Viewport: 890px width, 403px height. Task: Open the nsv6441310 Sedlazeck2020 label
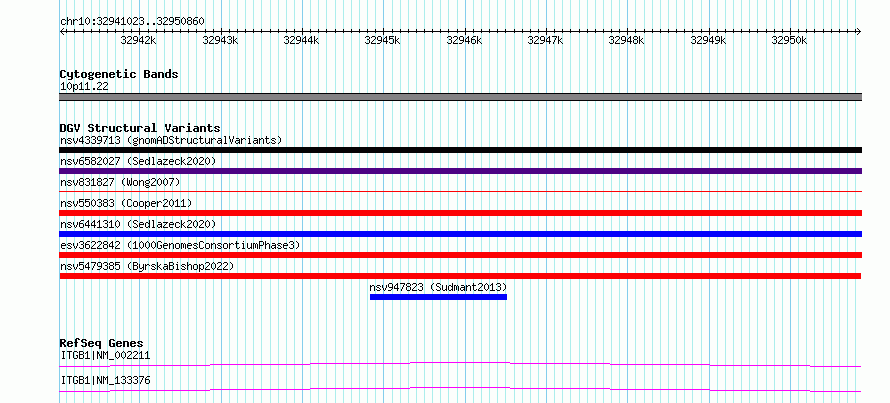click(138, 224)
